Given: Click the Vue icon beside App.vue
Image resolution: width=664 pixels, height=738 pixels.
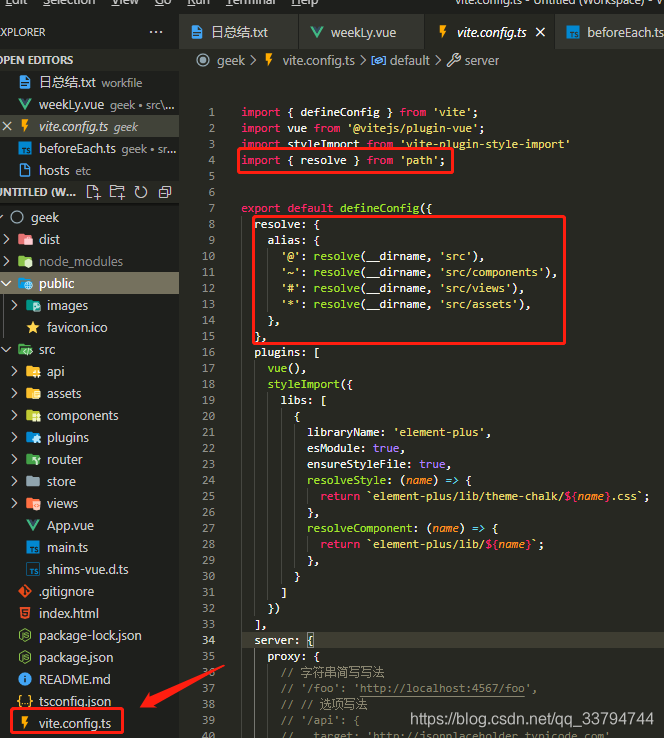Looking at the screenshot, I should (x=33, y=525).
